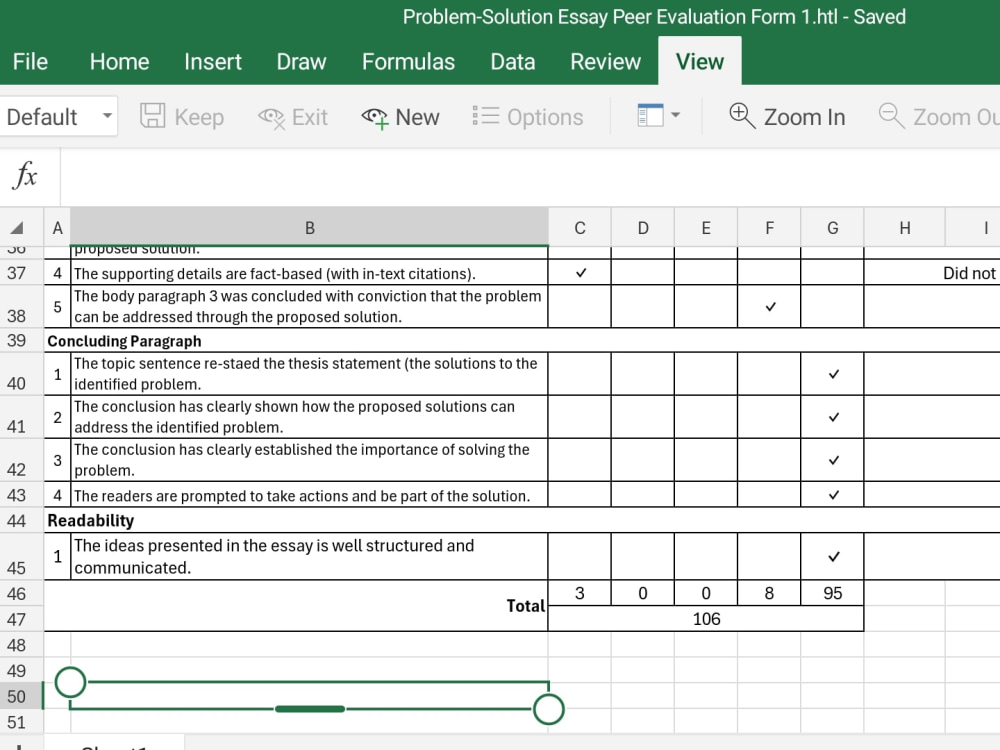Click the checkmark in row 40 column G
Image resolution: width=1000 pixels, height=750 pixels.
click(834, 374)
